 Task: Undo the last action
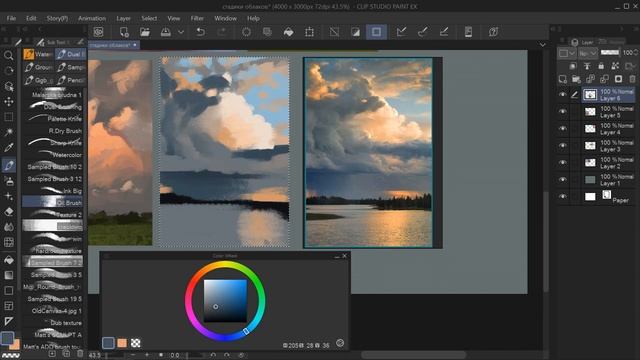coord(200,32)
